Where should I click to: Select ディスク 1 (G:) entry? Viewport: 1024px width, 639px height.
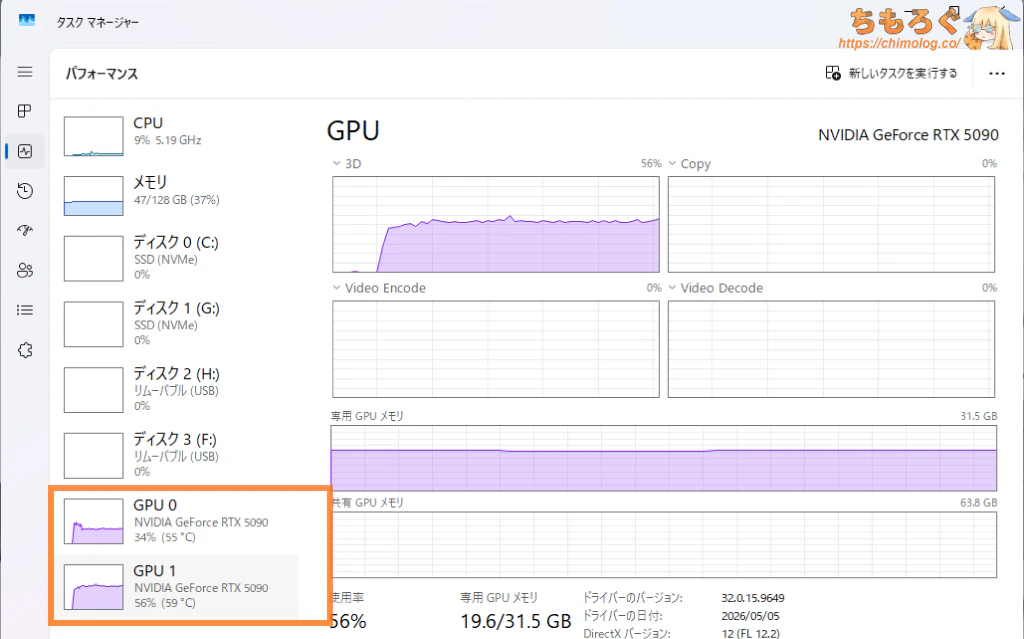[174, 323]
